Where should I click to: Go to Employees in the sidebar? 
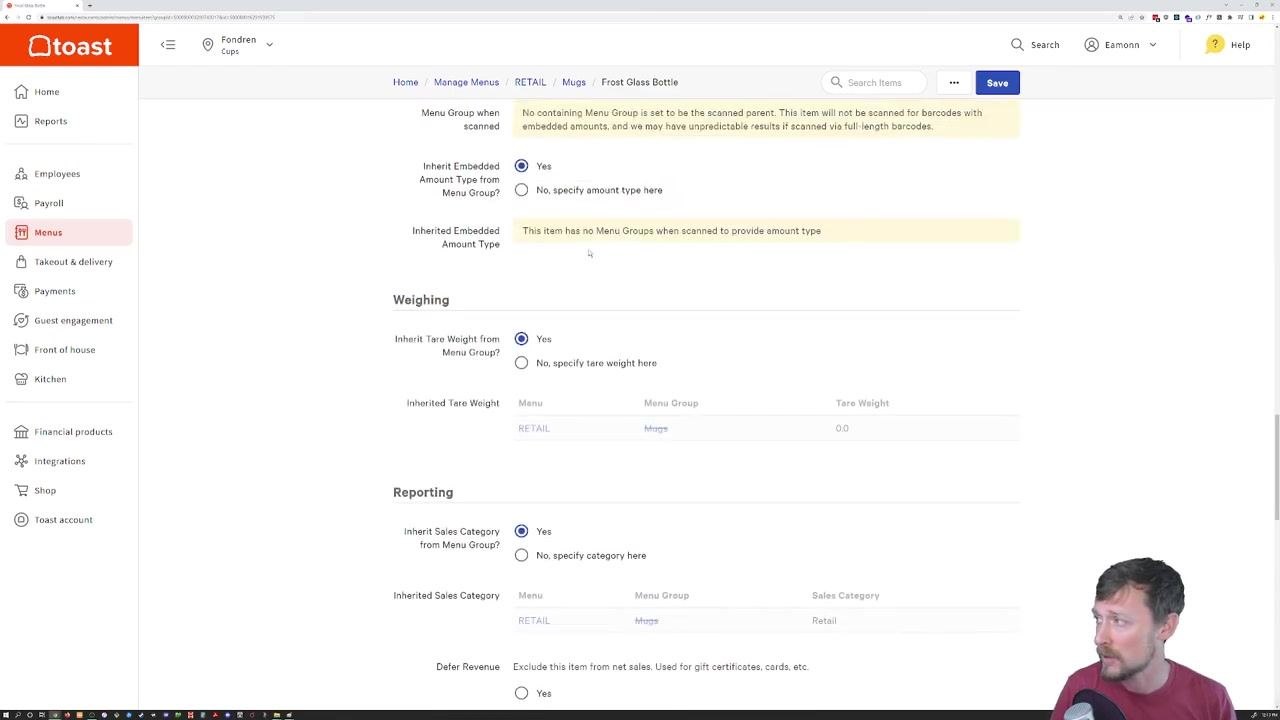69,174
